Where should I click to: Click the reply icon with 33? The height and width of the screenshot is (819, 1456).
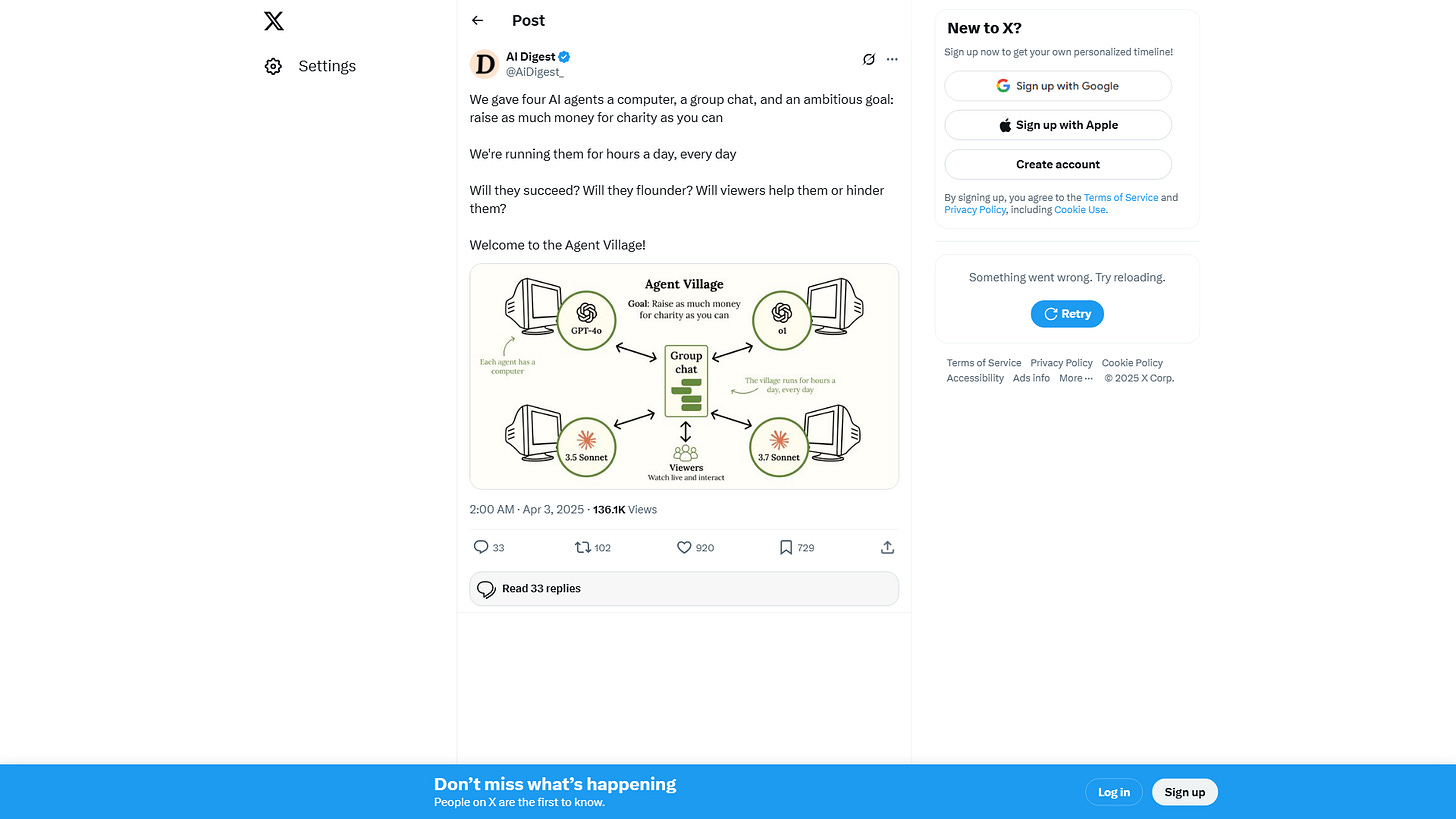[x=489, y=547]
